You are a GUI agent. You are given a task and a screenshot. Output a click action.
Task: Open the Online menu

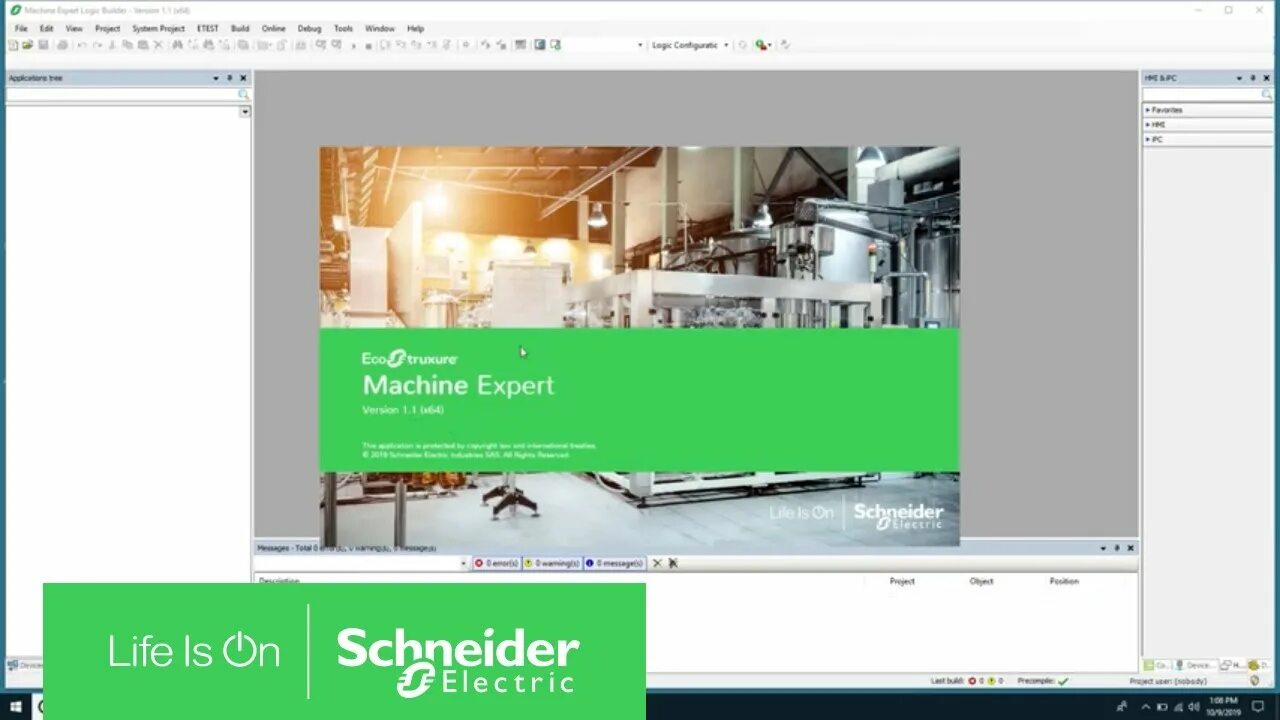click(x=274, y=28)
